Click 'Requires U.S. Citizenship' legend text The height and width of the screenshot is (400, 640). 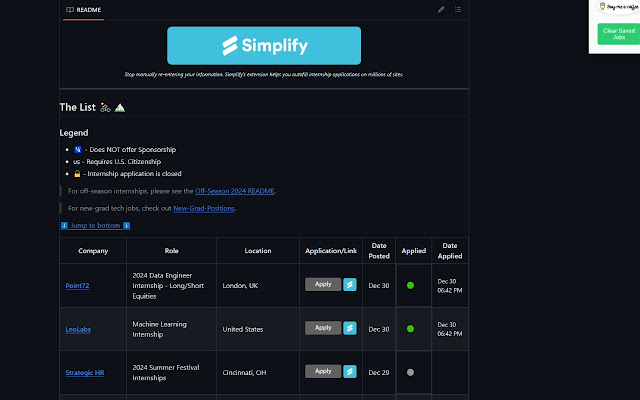124,162
